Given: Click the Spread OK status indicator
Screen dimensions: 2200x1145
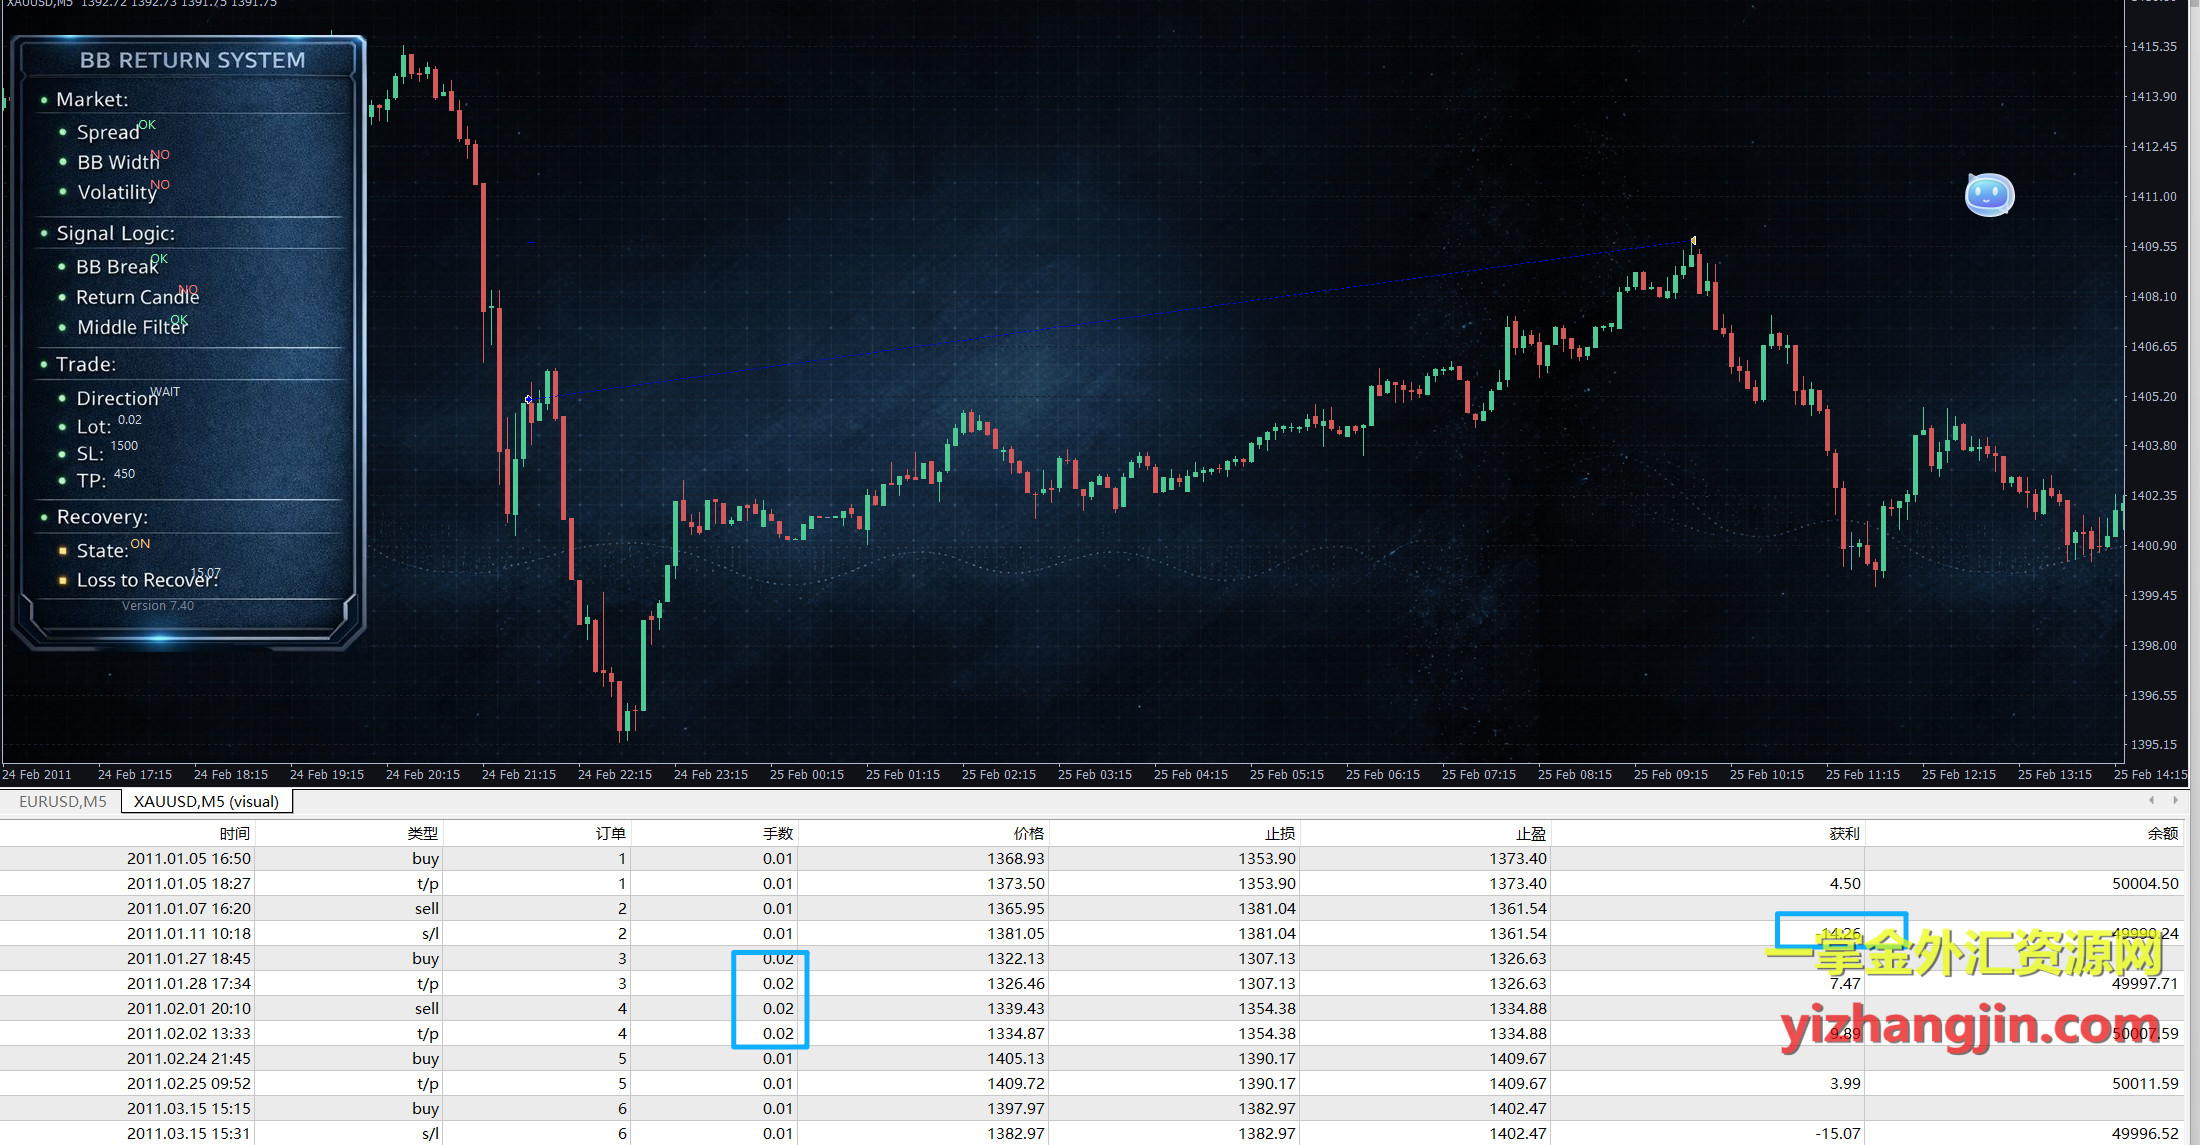Looking at the screenshot, I should [147, 125].
